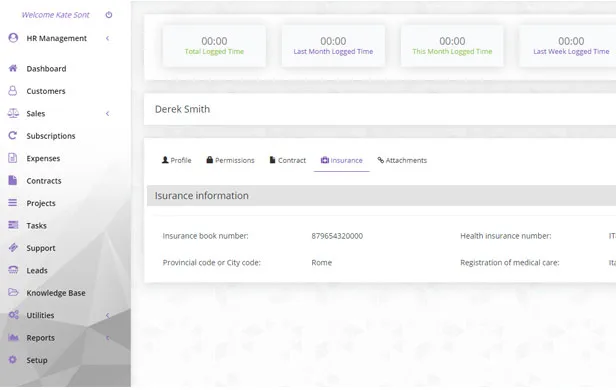Open Tasks from the sidebar
Image resolution: width=616 pixels, height=390 pixels.
[x=37, y=225]
